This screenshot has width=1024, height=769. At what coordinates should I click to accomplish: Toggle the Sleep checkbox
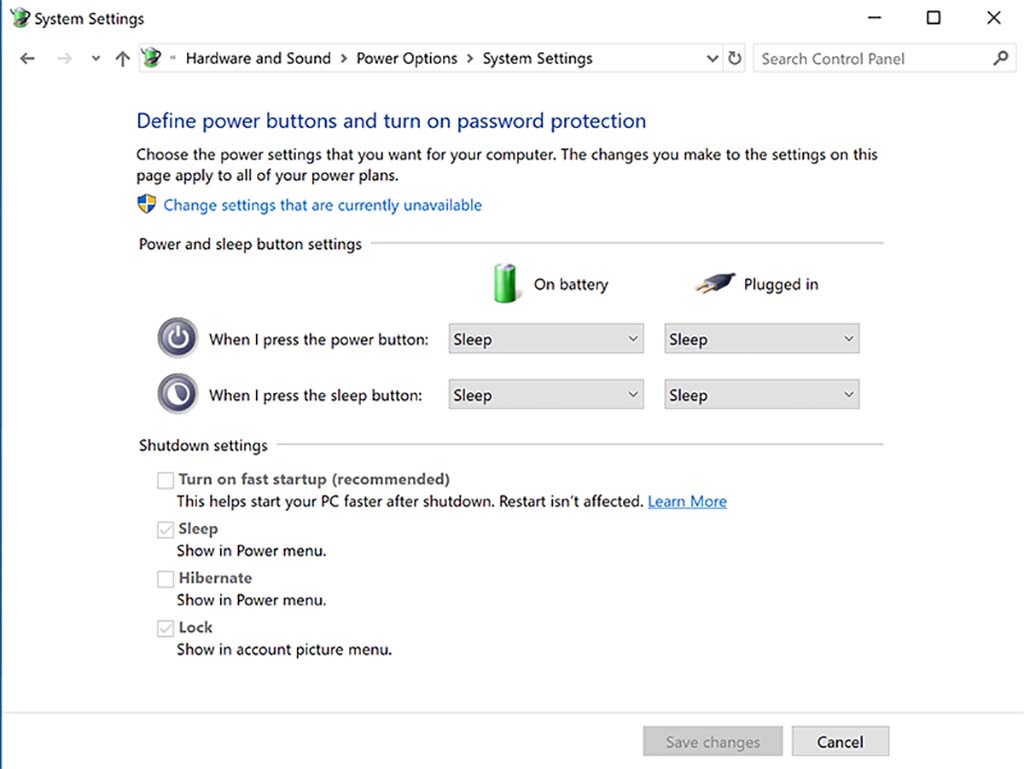165,529
